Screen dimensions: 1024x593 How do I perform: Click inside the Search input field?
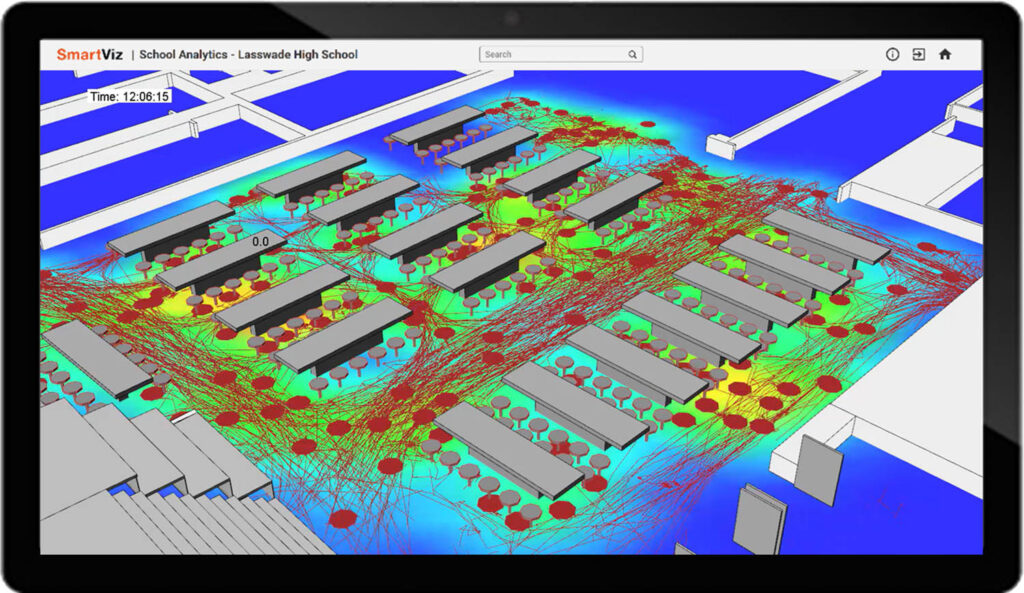pyautogui.click(x=550, y=54)
